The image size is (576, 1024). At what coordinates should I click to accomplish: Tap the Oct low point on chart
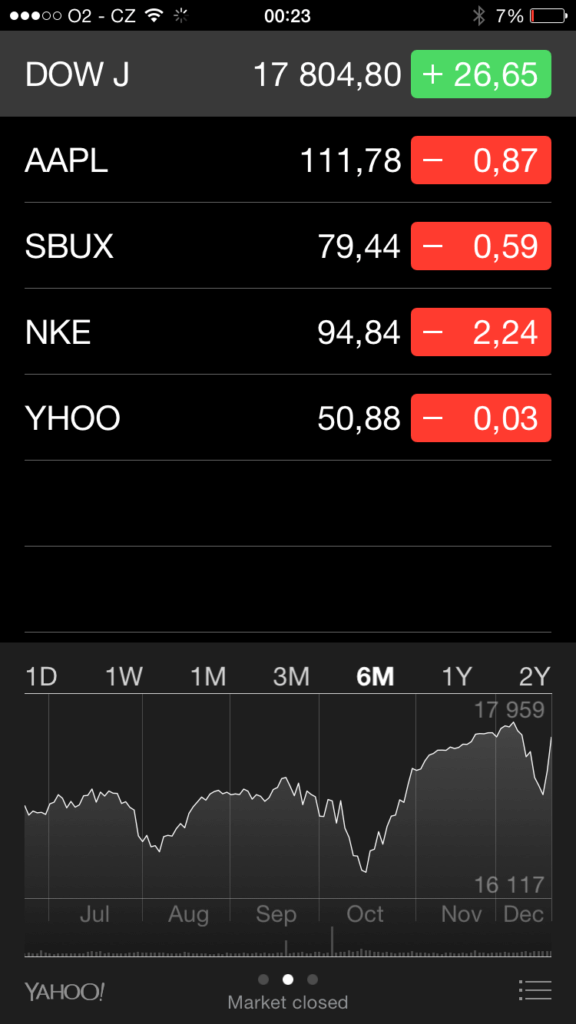365,871
